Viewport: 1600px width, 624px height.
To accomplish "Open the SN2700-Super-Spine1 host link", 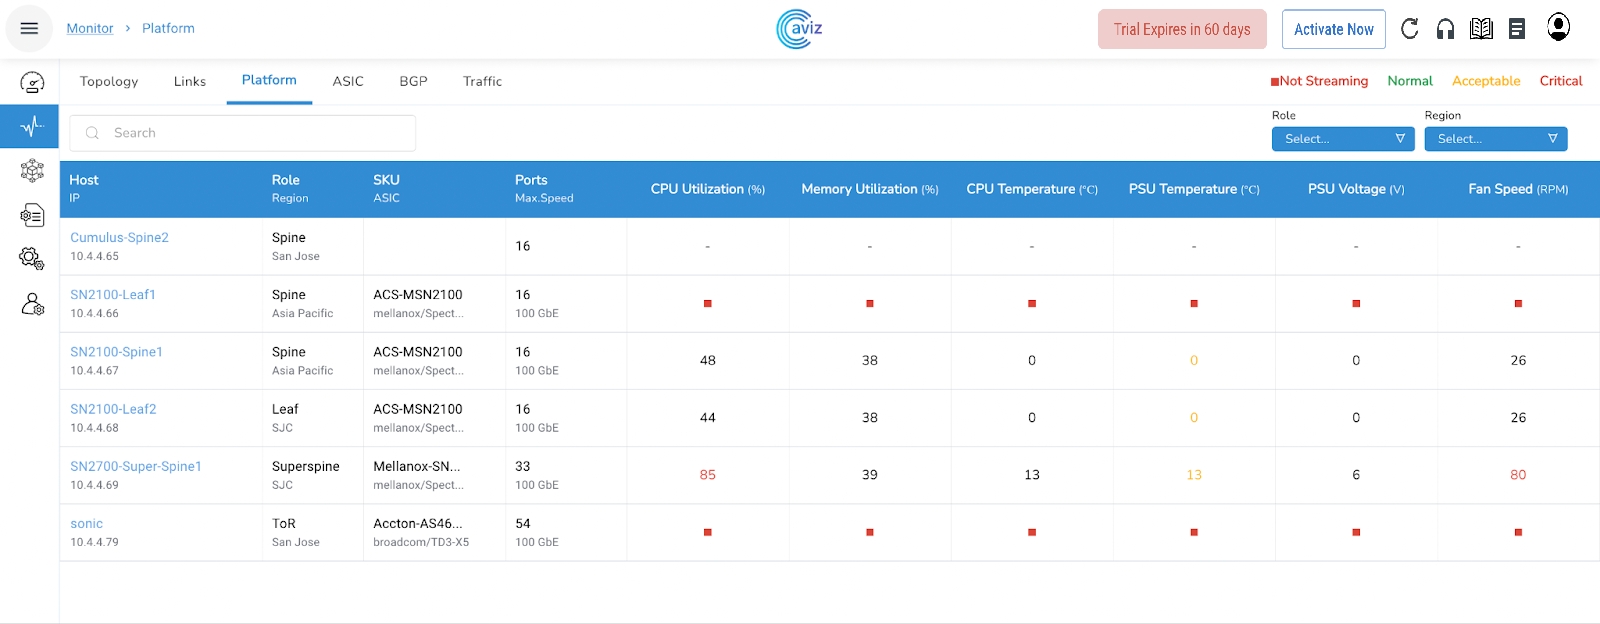I will coord(136,467).
